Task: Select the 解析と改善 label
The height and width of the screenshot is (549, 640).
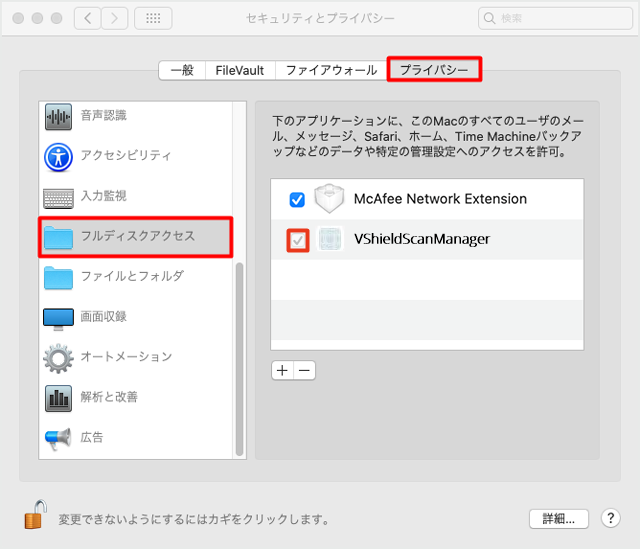Action: pyautogui.click(x=109, y=397)
